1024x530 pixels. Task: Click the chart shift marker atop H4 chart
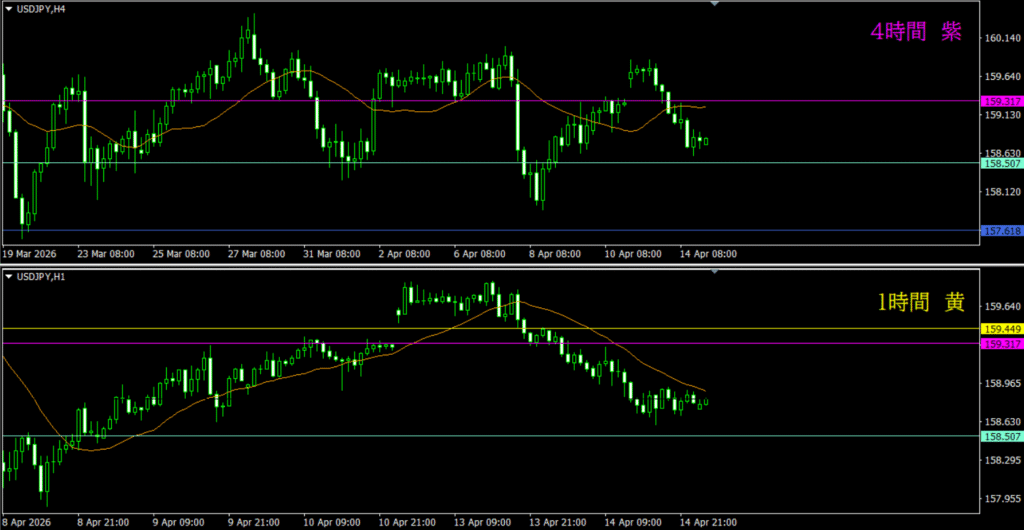(714, 4)
